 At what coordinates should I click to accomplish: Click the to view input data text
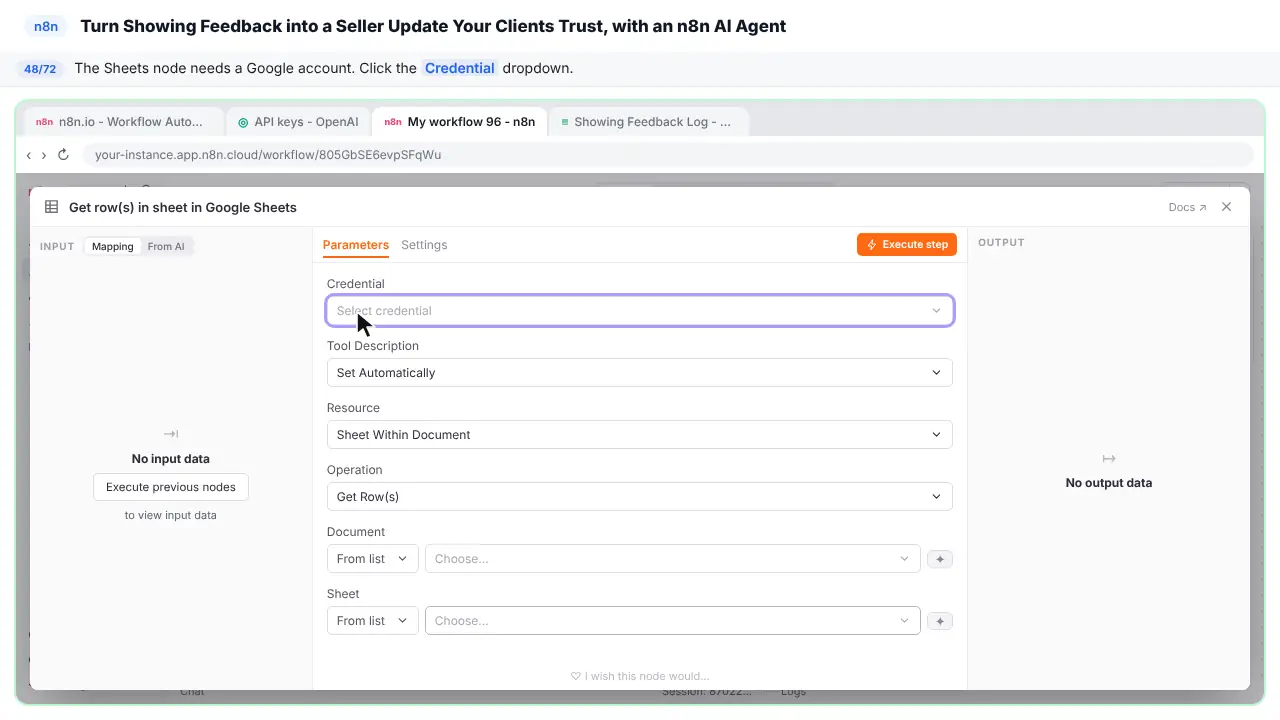click(x=171, y=515)
